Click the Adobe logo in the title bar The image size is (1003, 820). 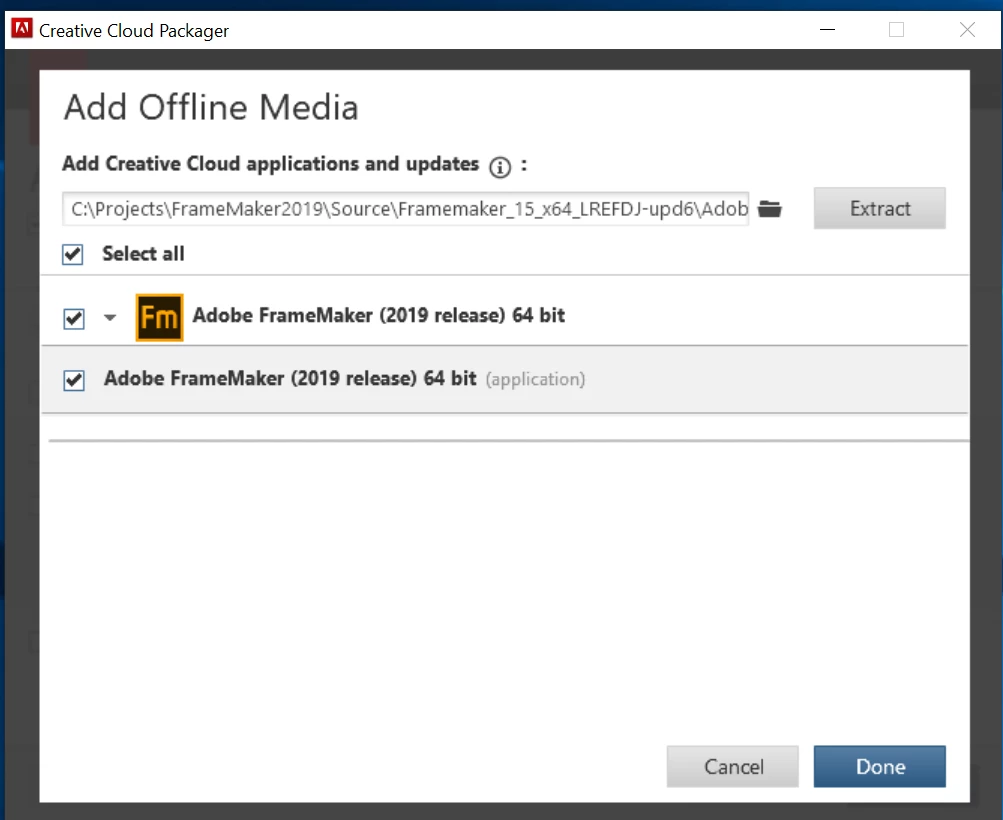pyautogui.click(x=22, y=29)
